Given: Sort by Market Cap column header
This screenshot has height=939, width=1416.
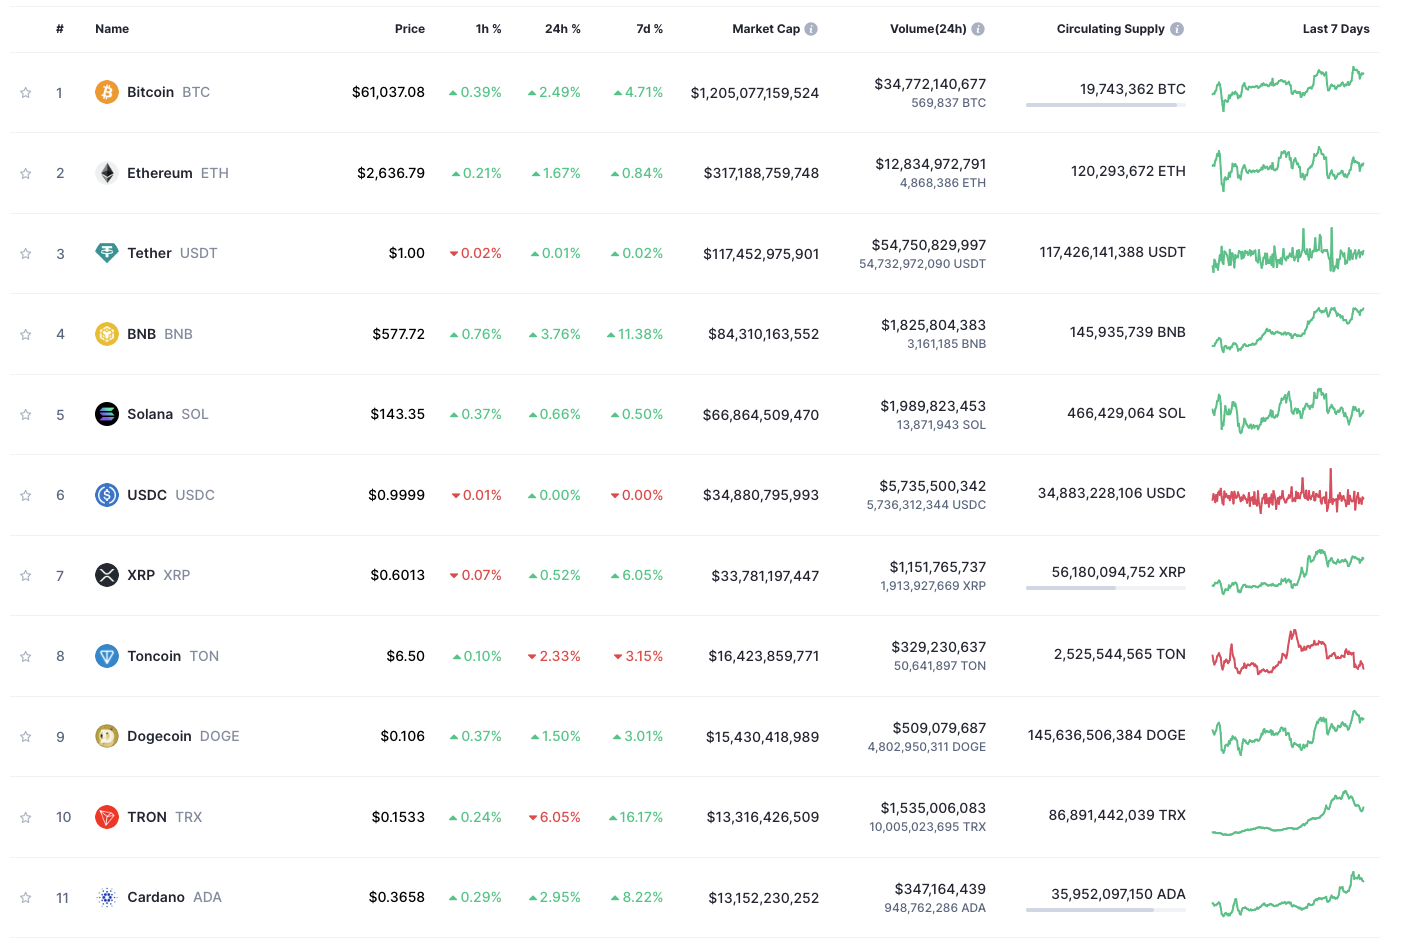Looking at the screenshot, I should pyautogui.click(x=766, y=29).
